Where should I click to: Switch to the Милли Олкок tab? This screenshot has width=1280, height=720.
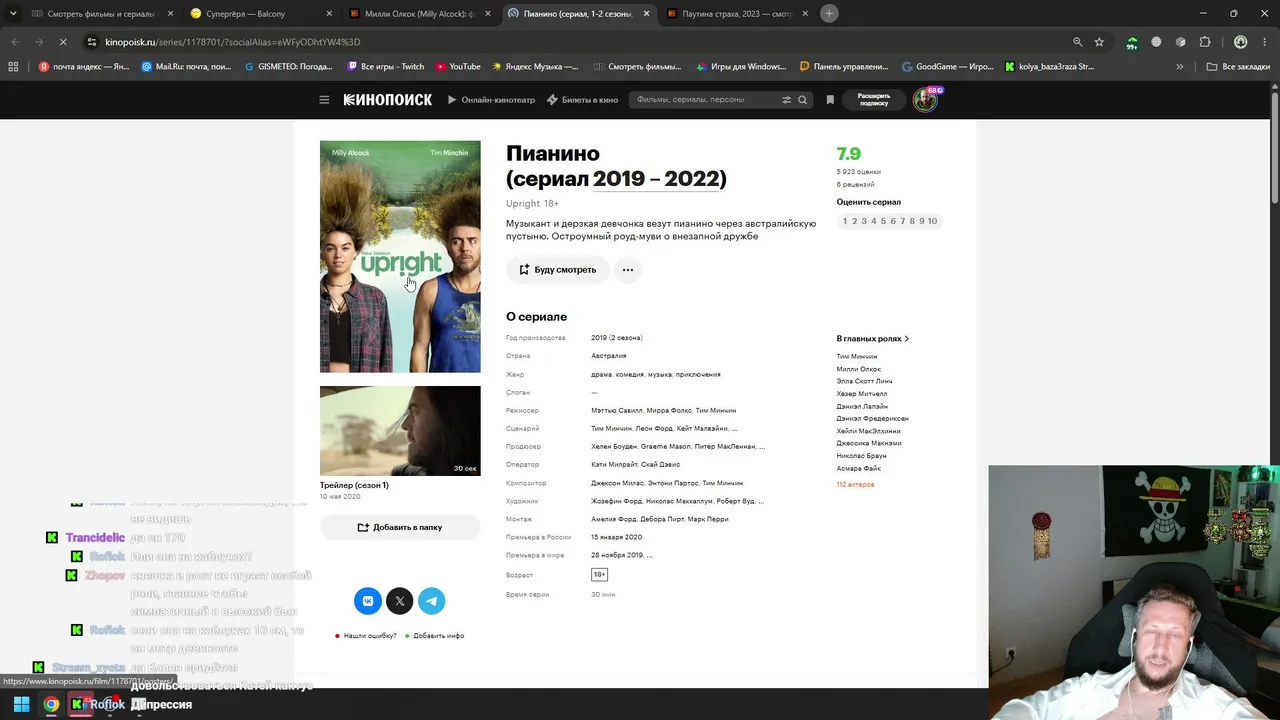click(420, 14)
